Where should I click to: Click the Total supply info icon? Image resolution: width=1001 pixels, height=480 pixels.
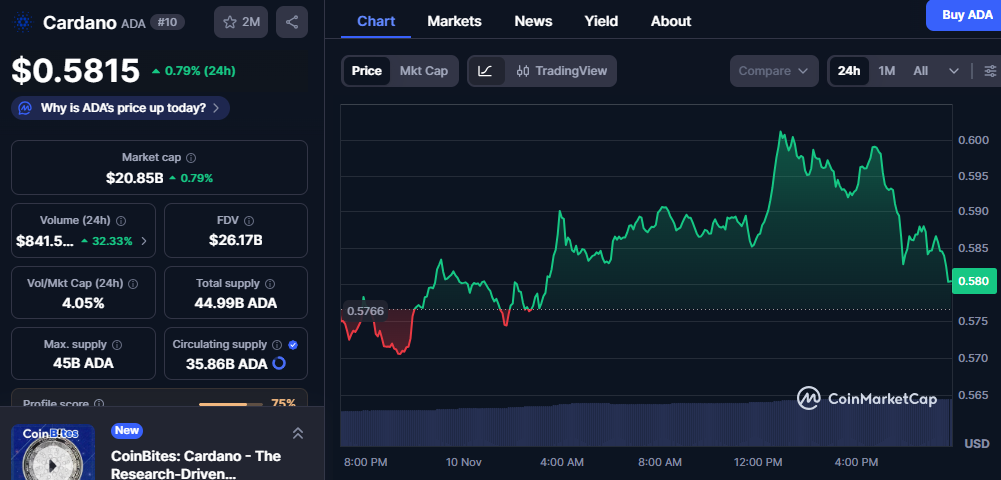pyautogui.click(x=270, y=284)
